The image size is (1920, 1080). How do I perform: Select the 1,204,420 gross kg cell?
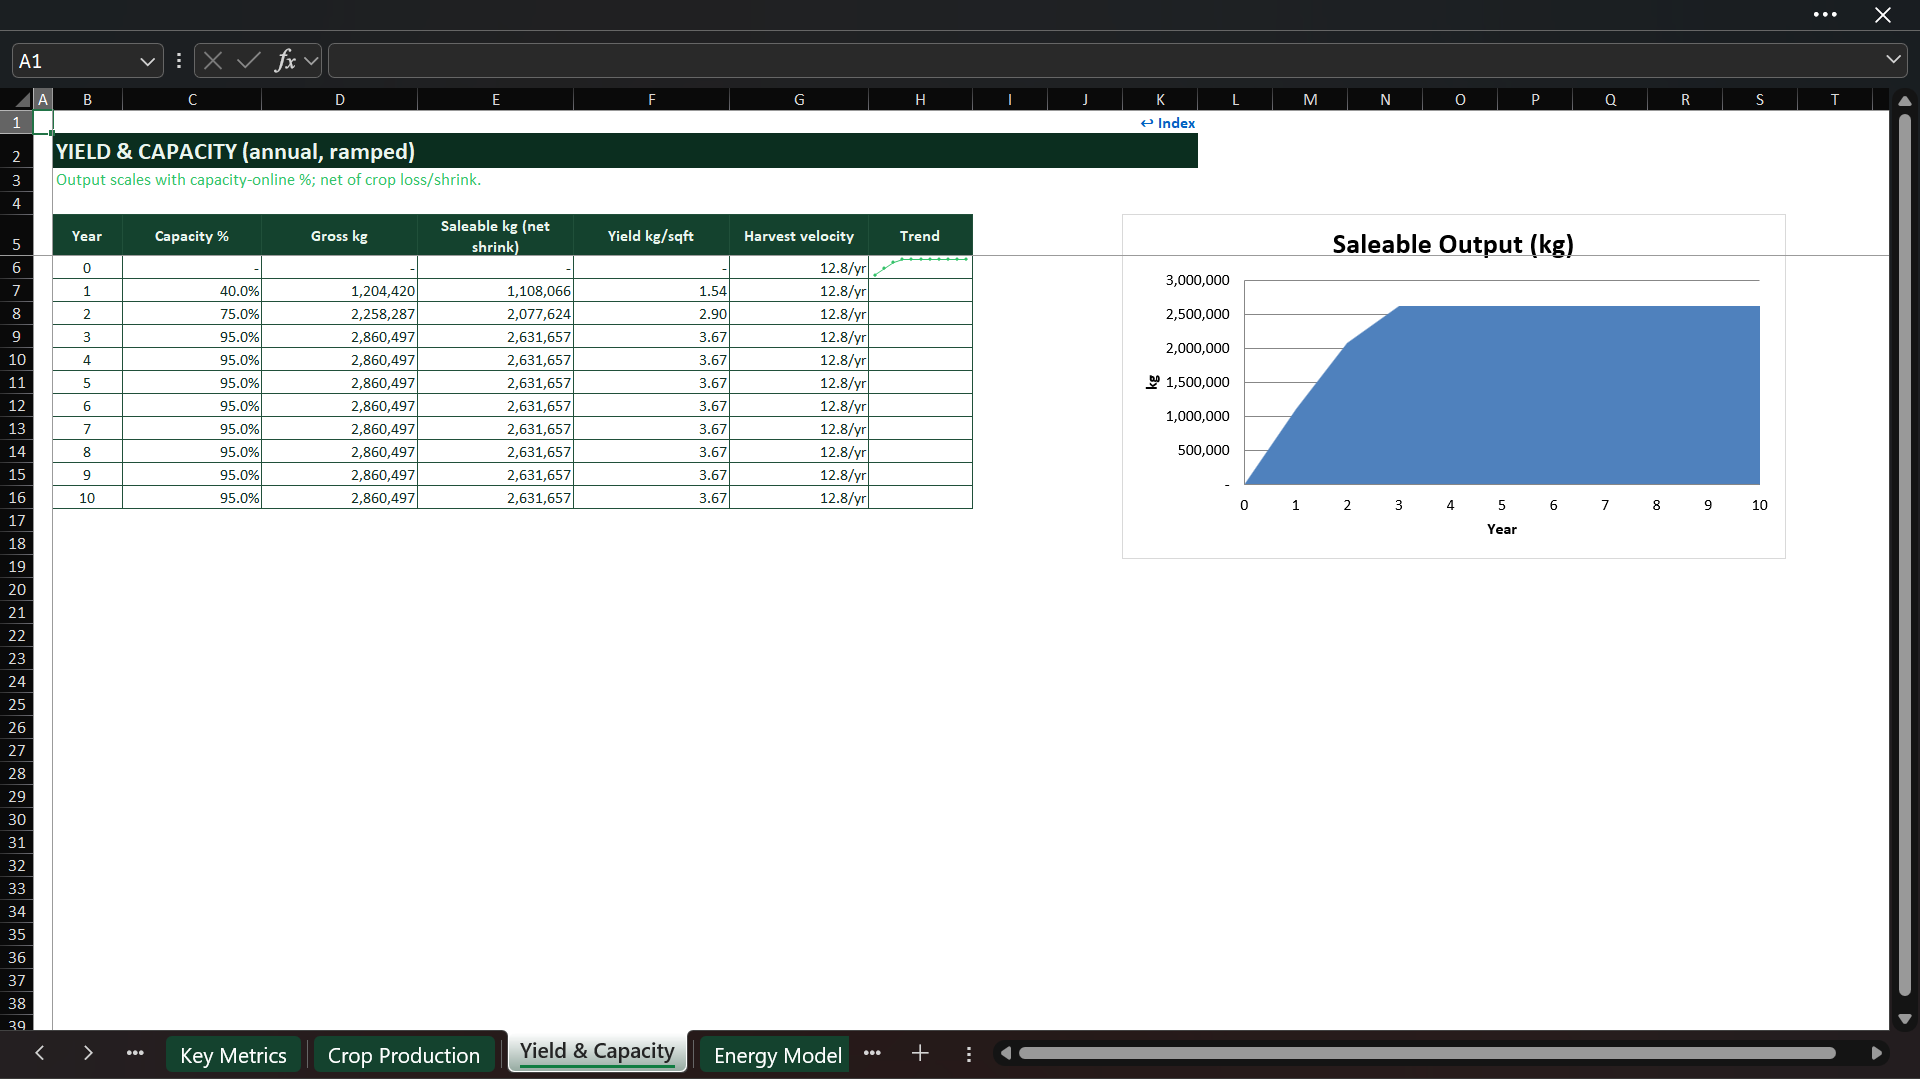(340, 291)
